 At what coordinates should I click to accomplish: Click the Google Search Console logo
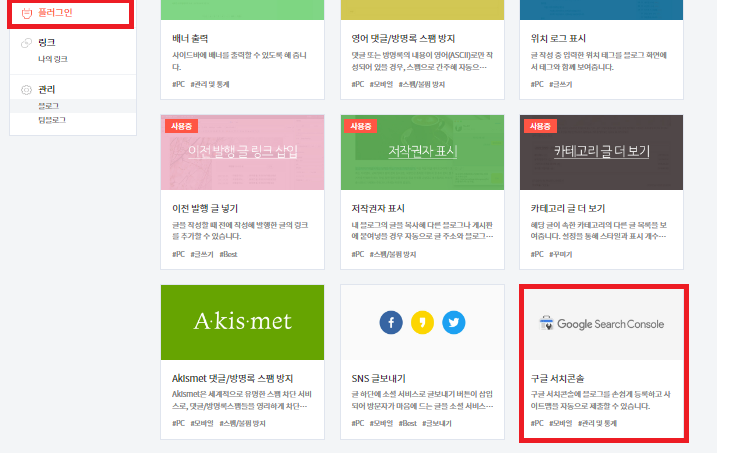[601, 324]
